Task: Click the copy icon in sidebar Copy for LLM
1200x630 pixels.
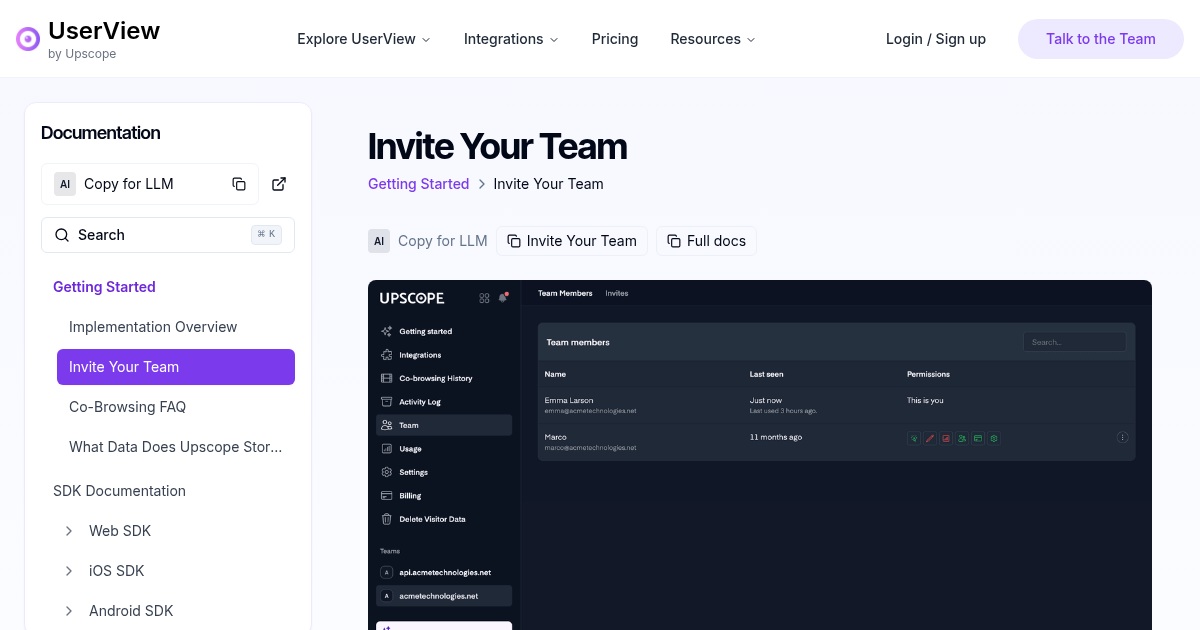Action: tap(239, 184)
